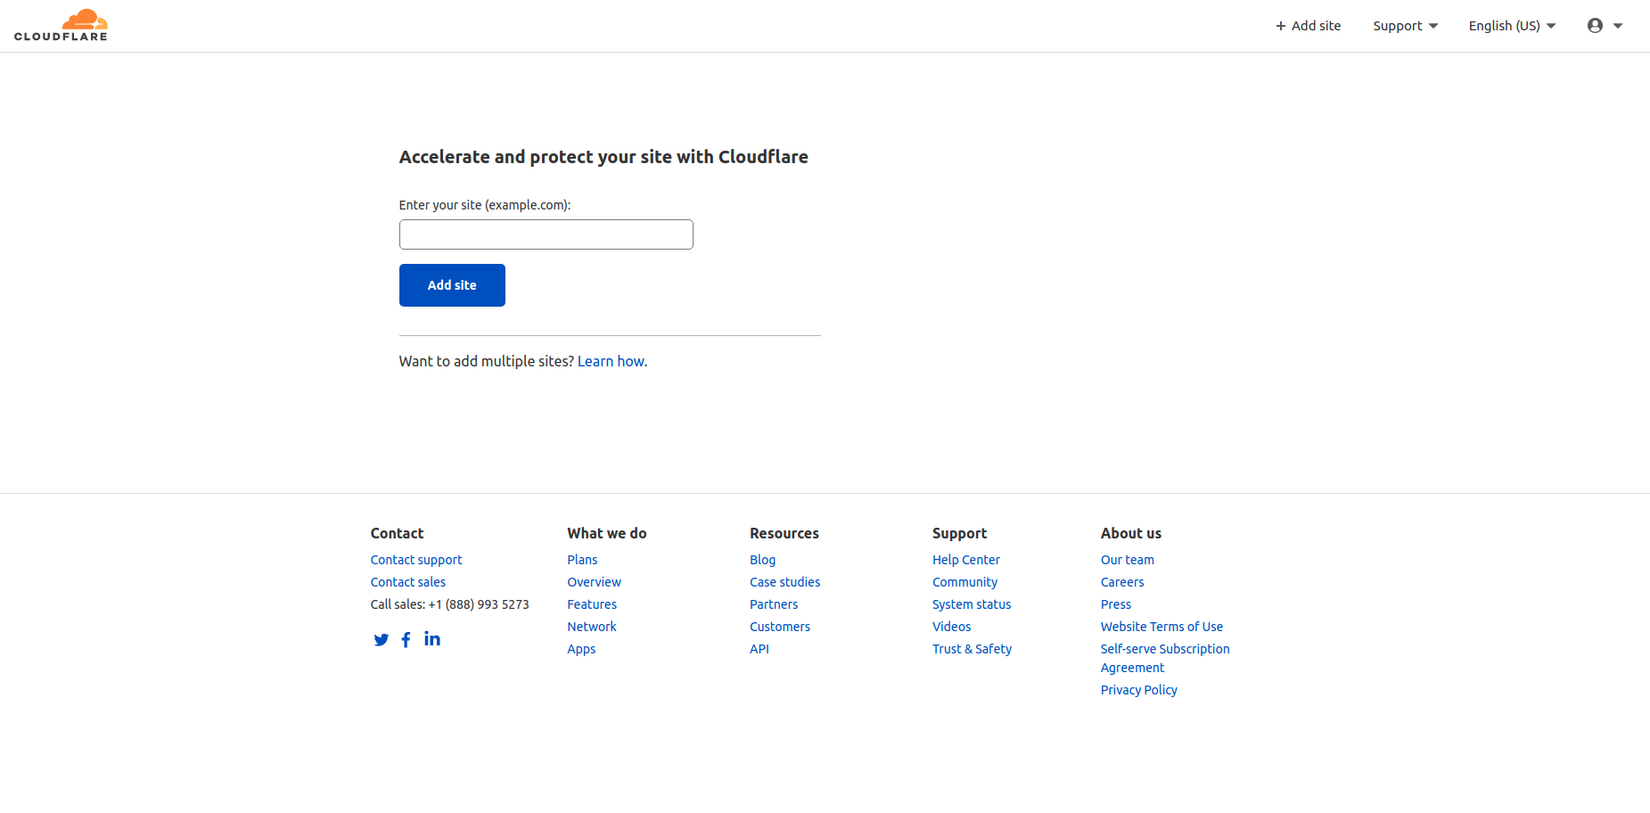Viewport: 1650px width, 813px height.
Task: Expand the account menu arrow
Action: pyautogui.click(x=1618, y=26)
